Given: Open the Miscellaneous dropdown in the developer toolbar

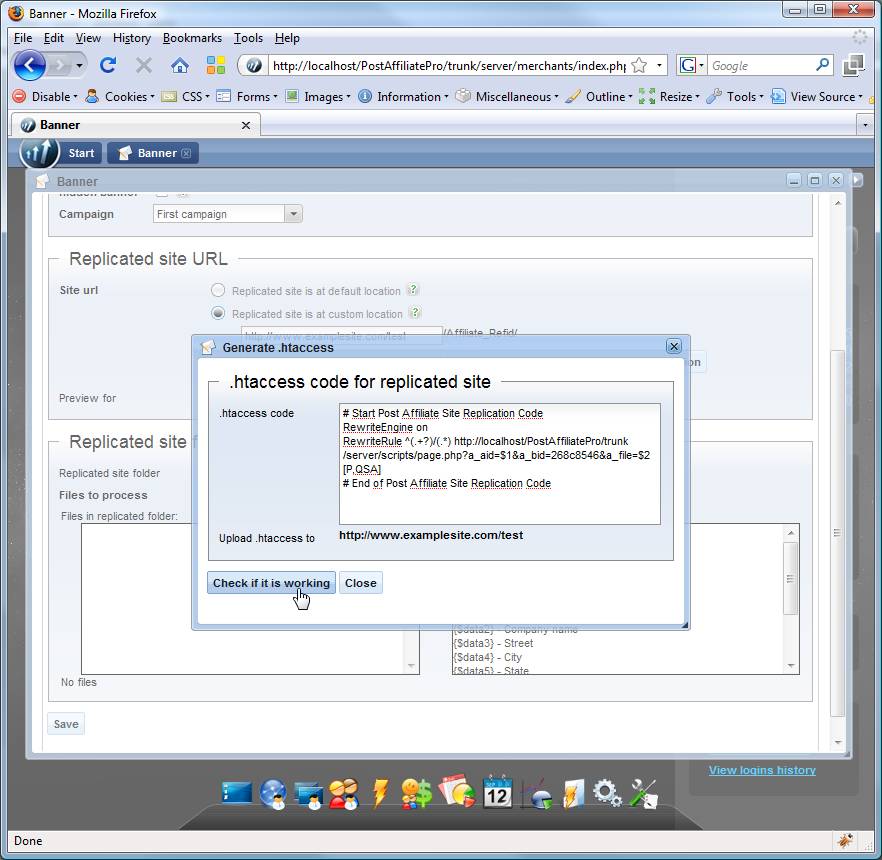Looking at the screenshot, I should [x=507, y=97].
